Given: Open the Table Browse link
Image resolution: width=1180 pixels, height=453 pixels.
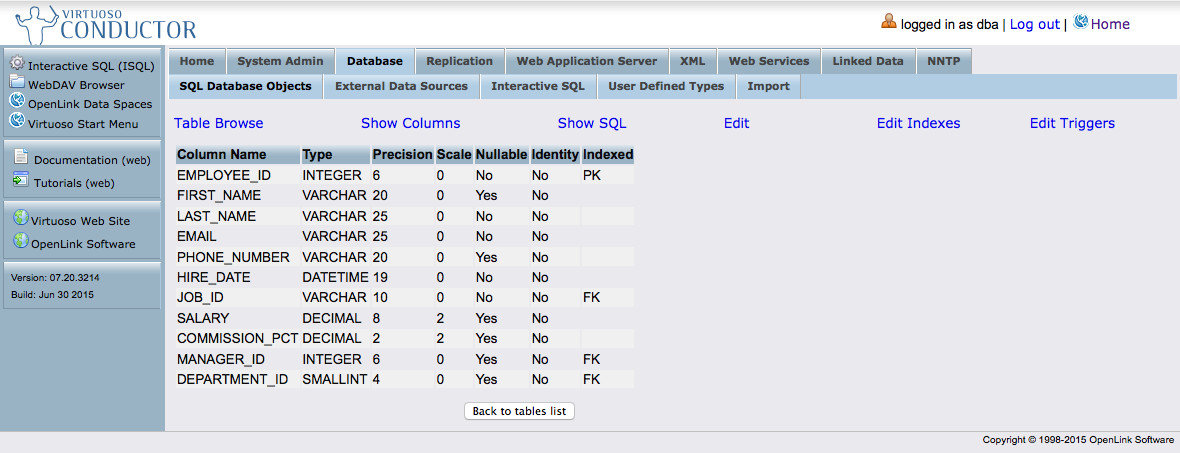Looking at the screenshot, I should (x=219, y=123).
